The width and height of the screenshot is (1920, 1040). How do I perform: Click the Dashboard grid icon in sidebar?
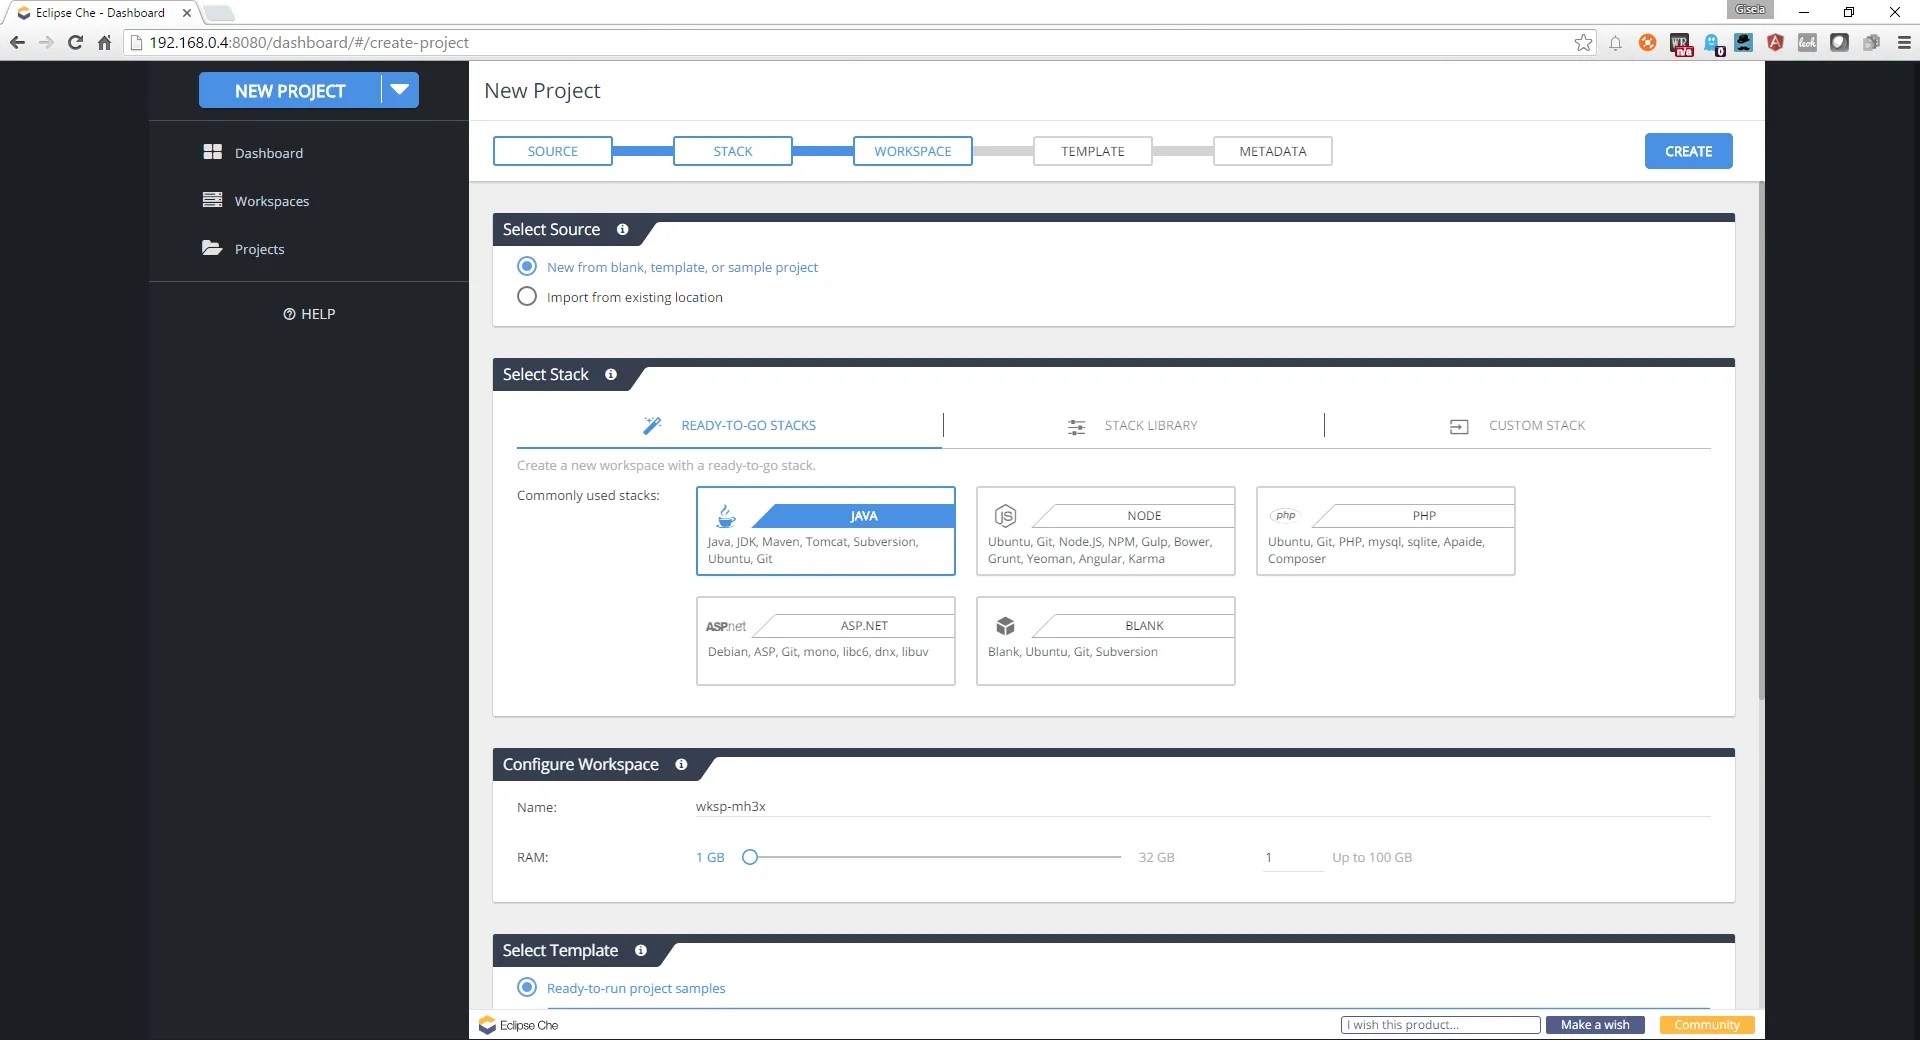pyautogui.click(x=212, y=152)
